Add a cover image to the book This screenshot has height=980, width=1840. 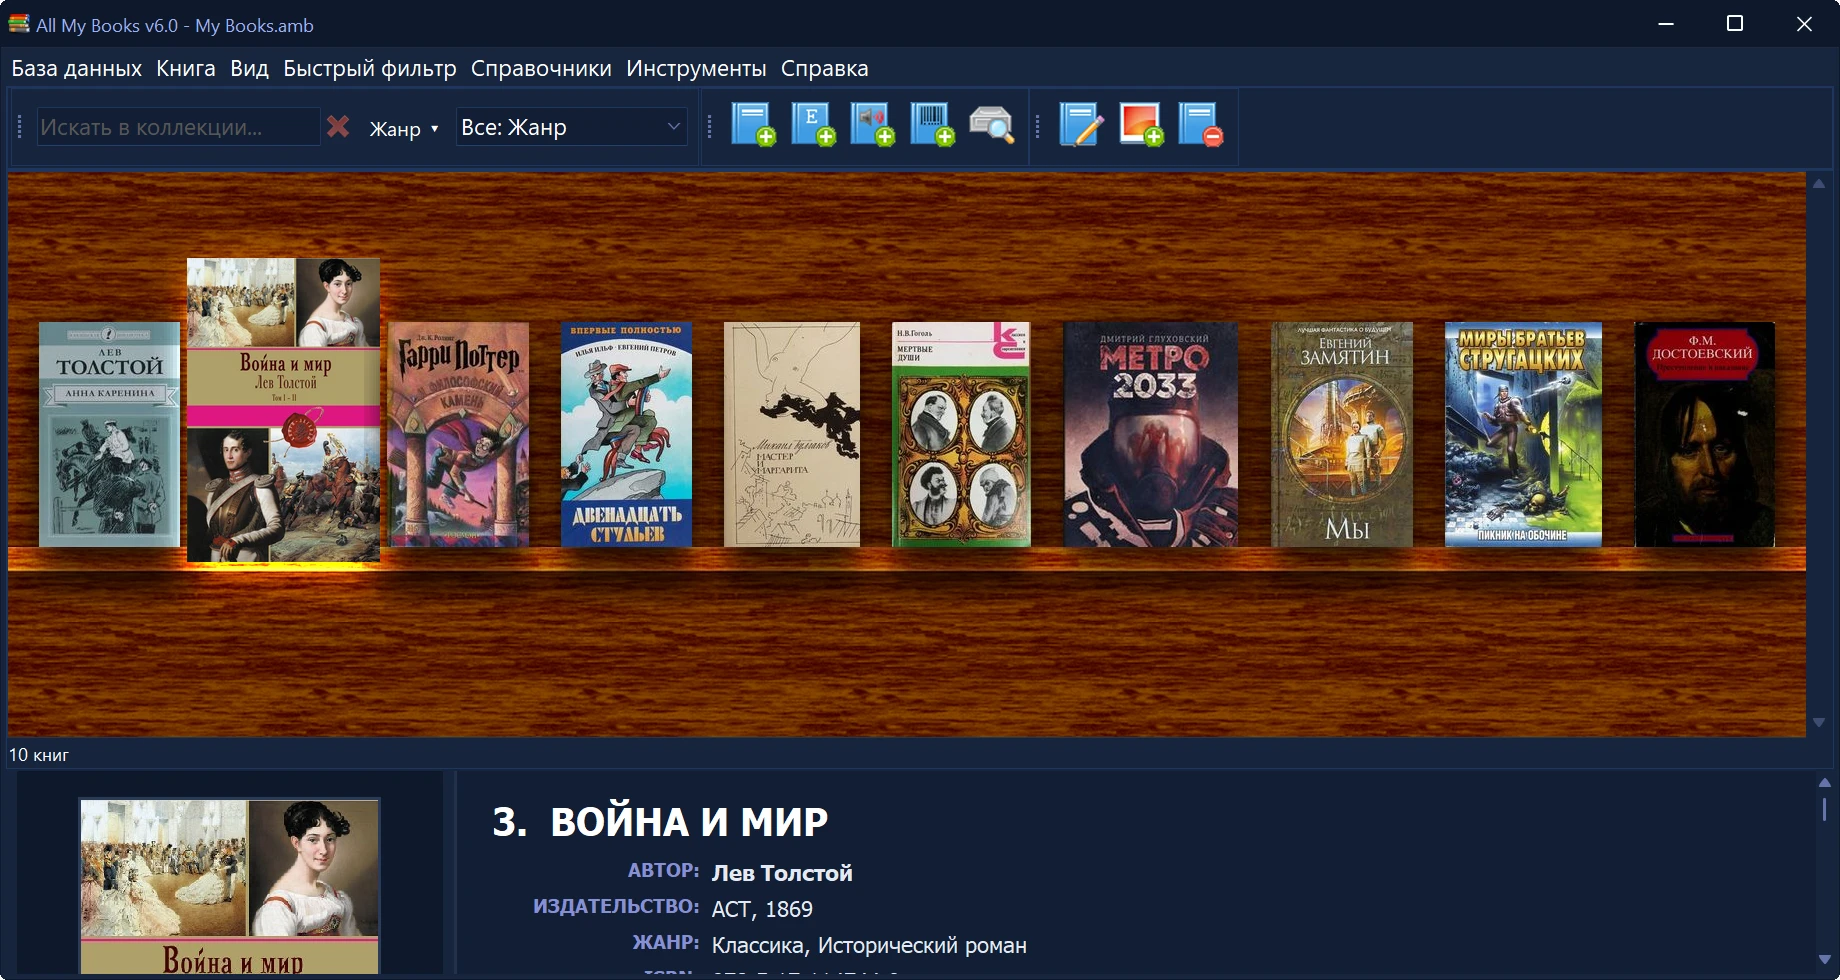pyautogui.click(x=1141, y=125)
